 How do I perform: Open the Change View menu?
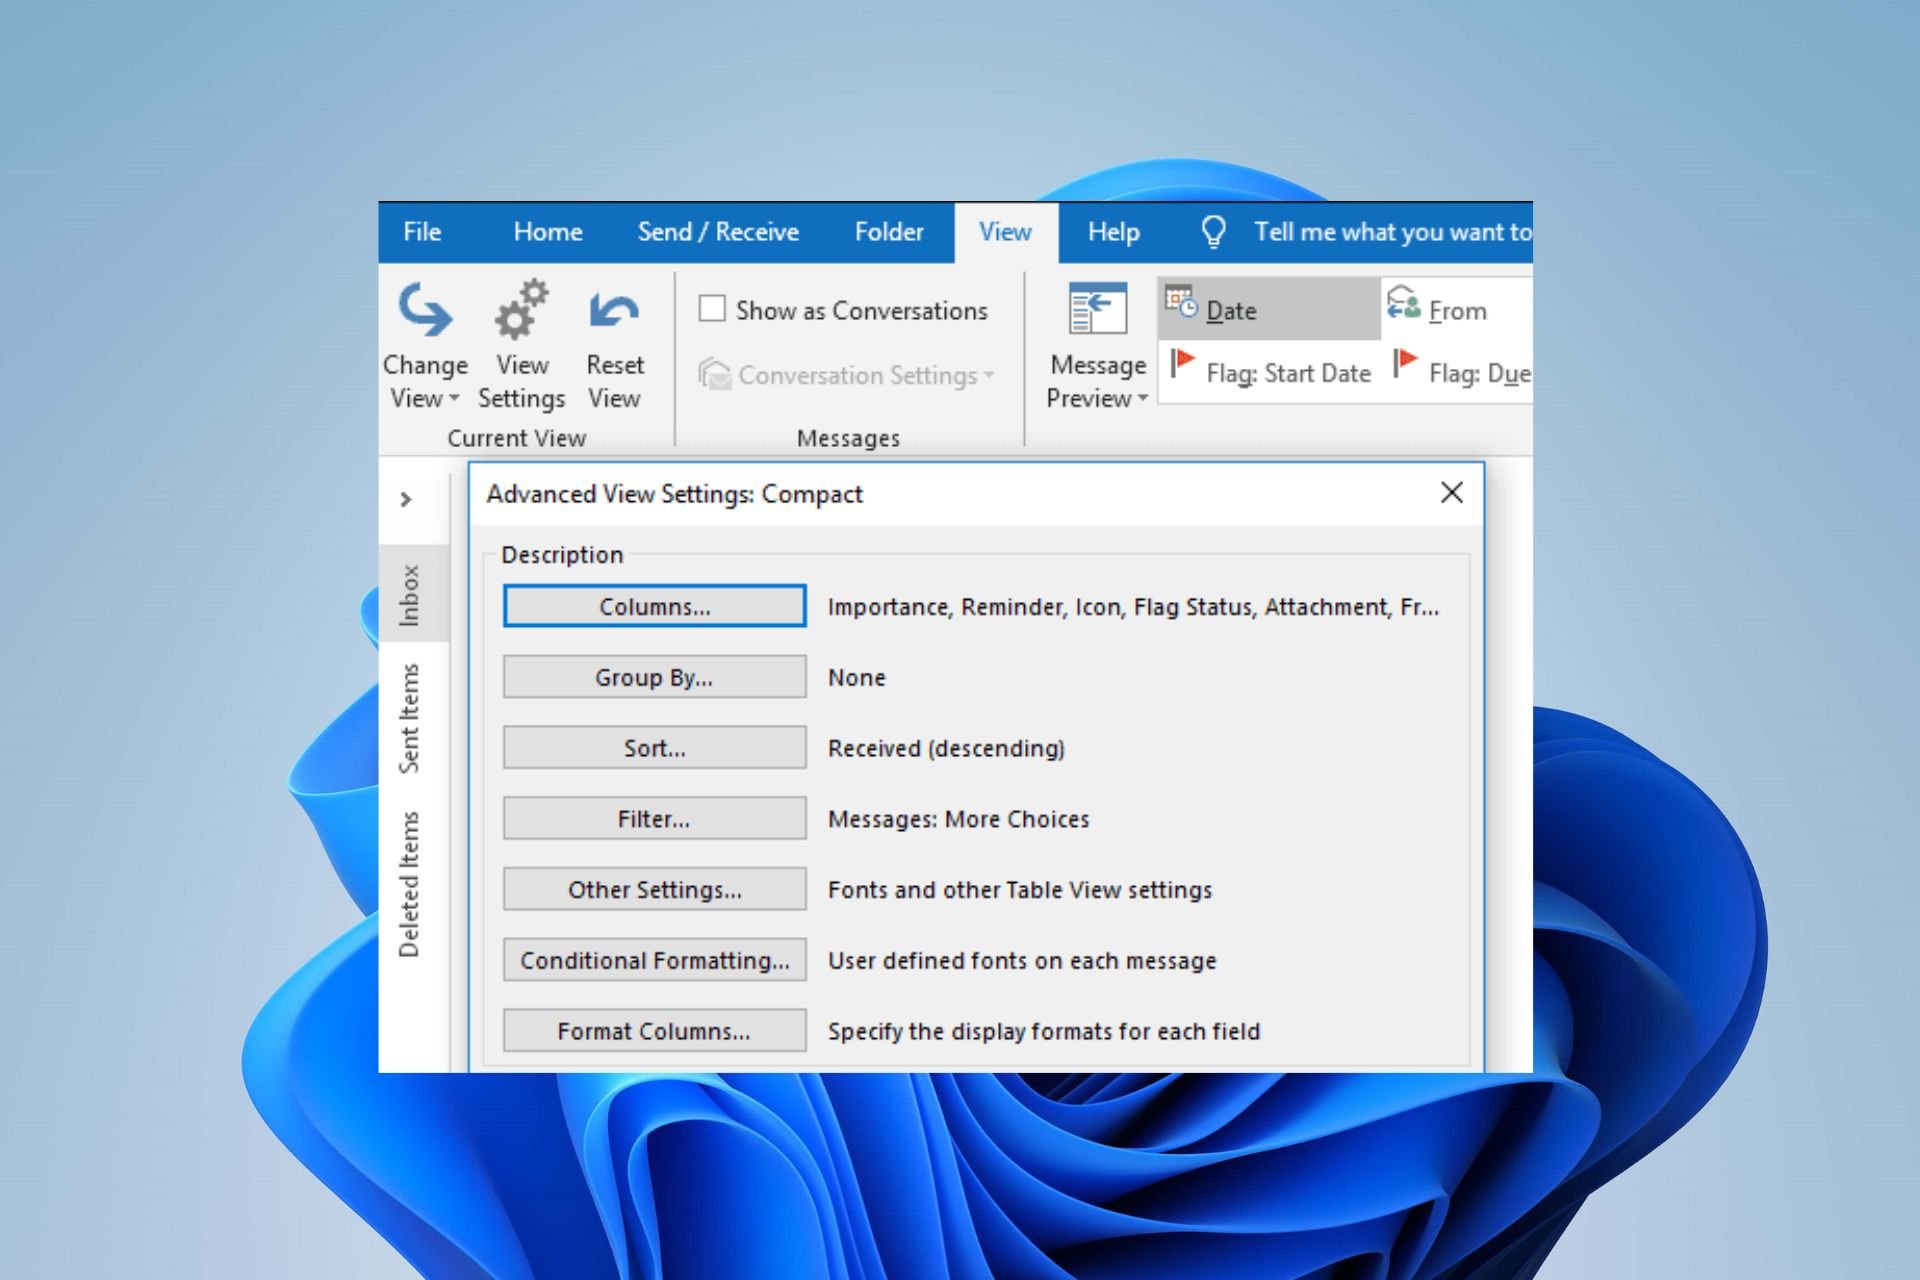(x=425, y=346)
